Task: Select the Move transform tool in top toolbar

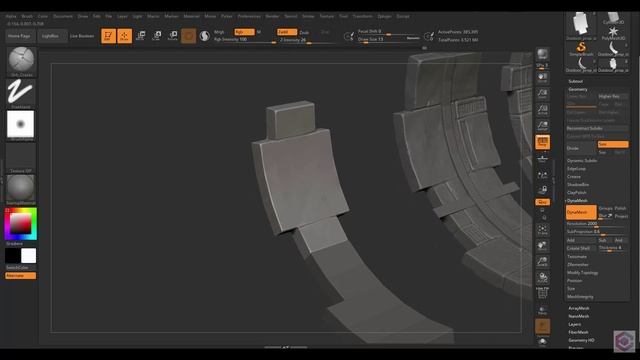Action: point(140,36)
